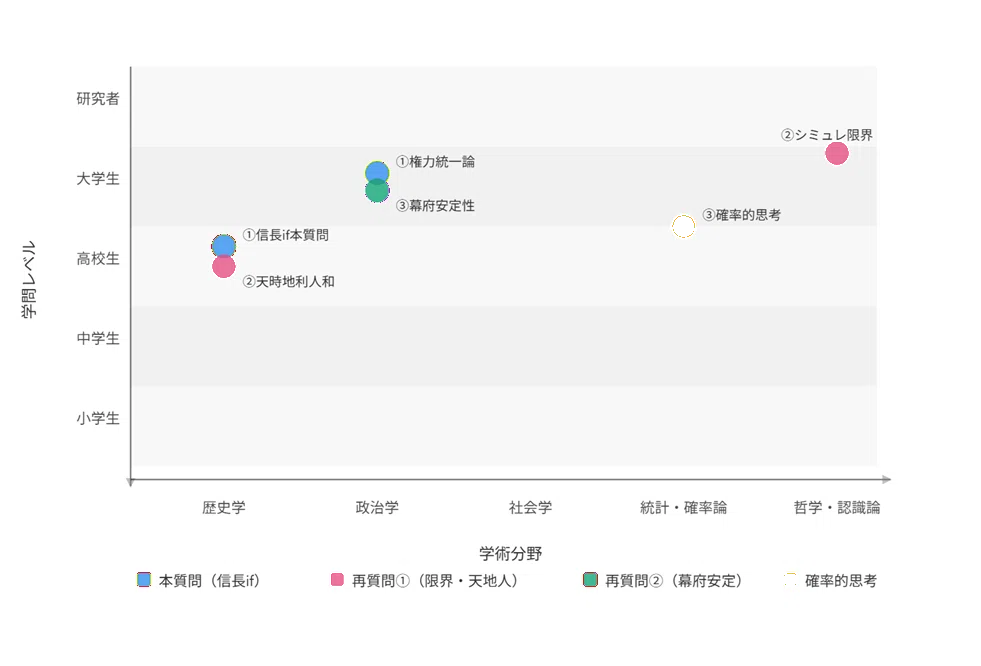Select the blue 信長if本質問 bubble
This screenshot has height=666, width=981.
(223, 245)
